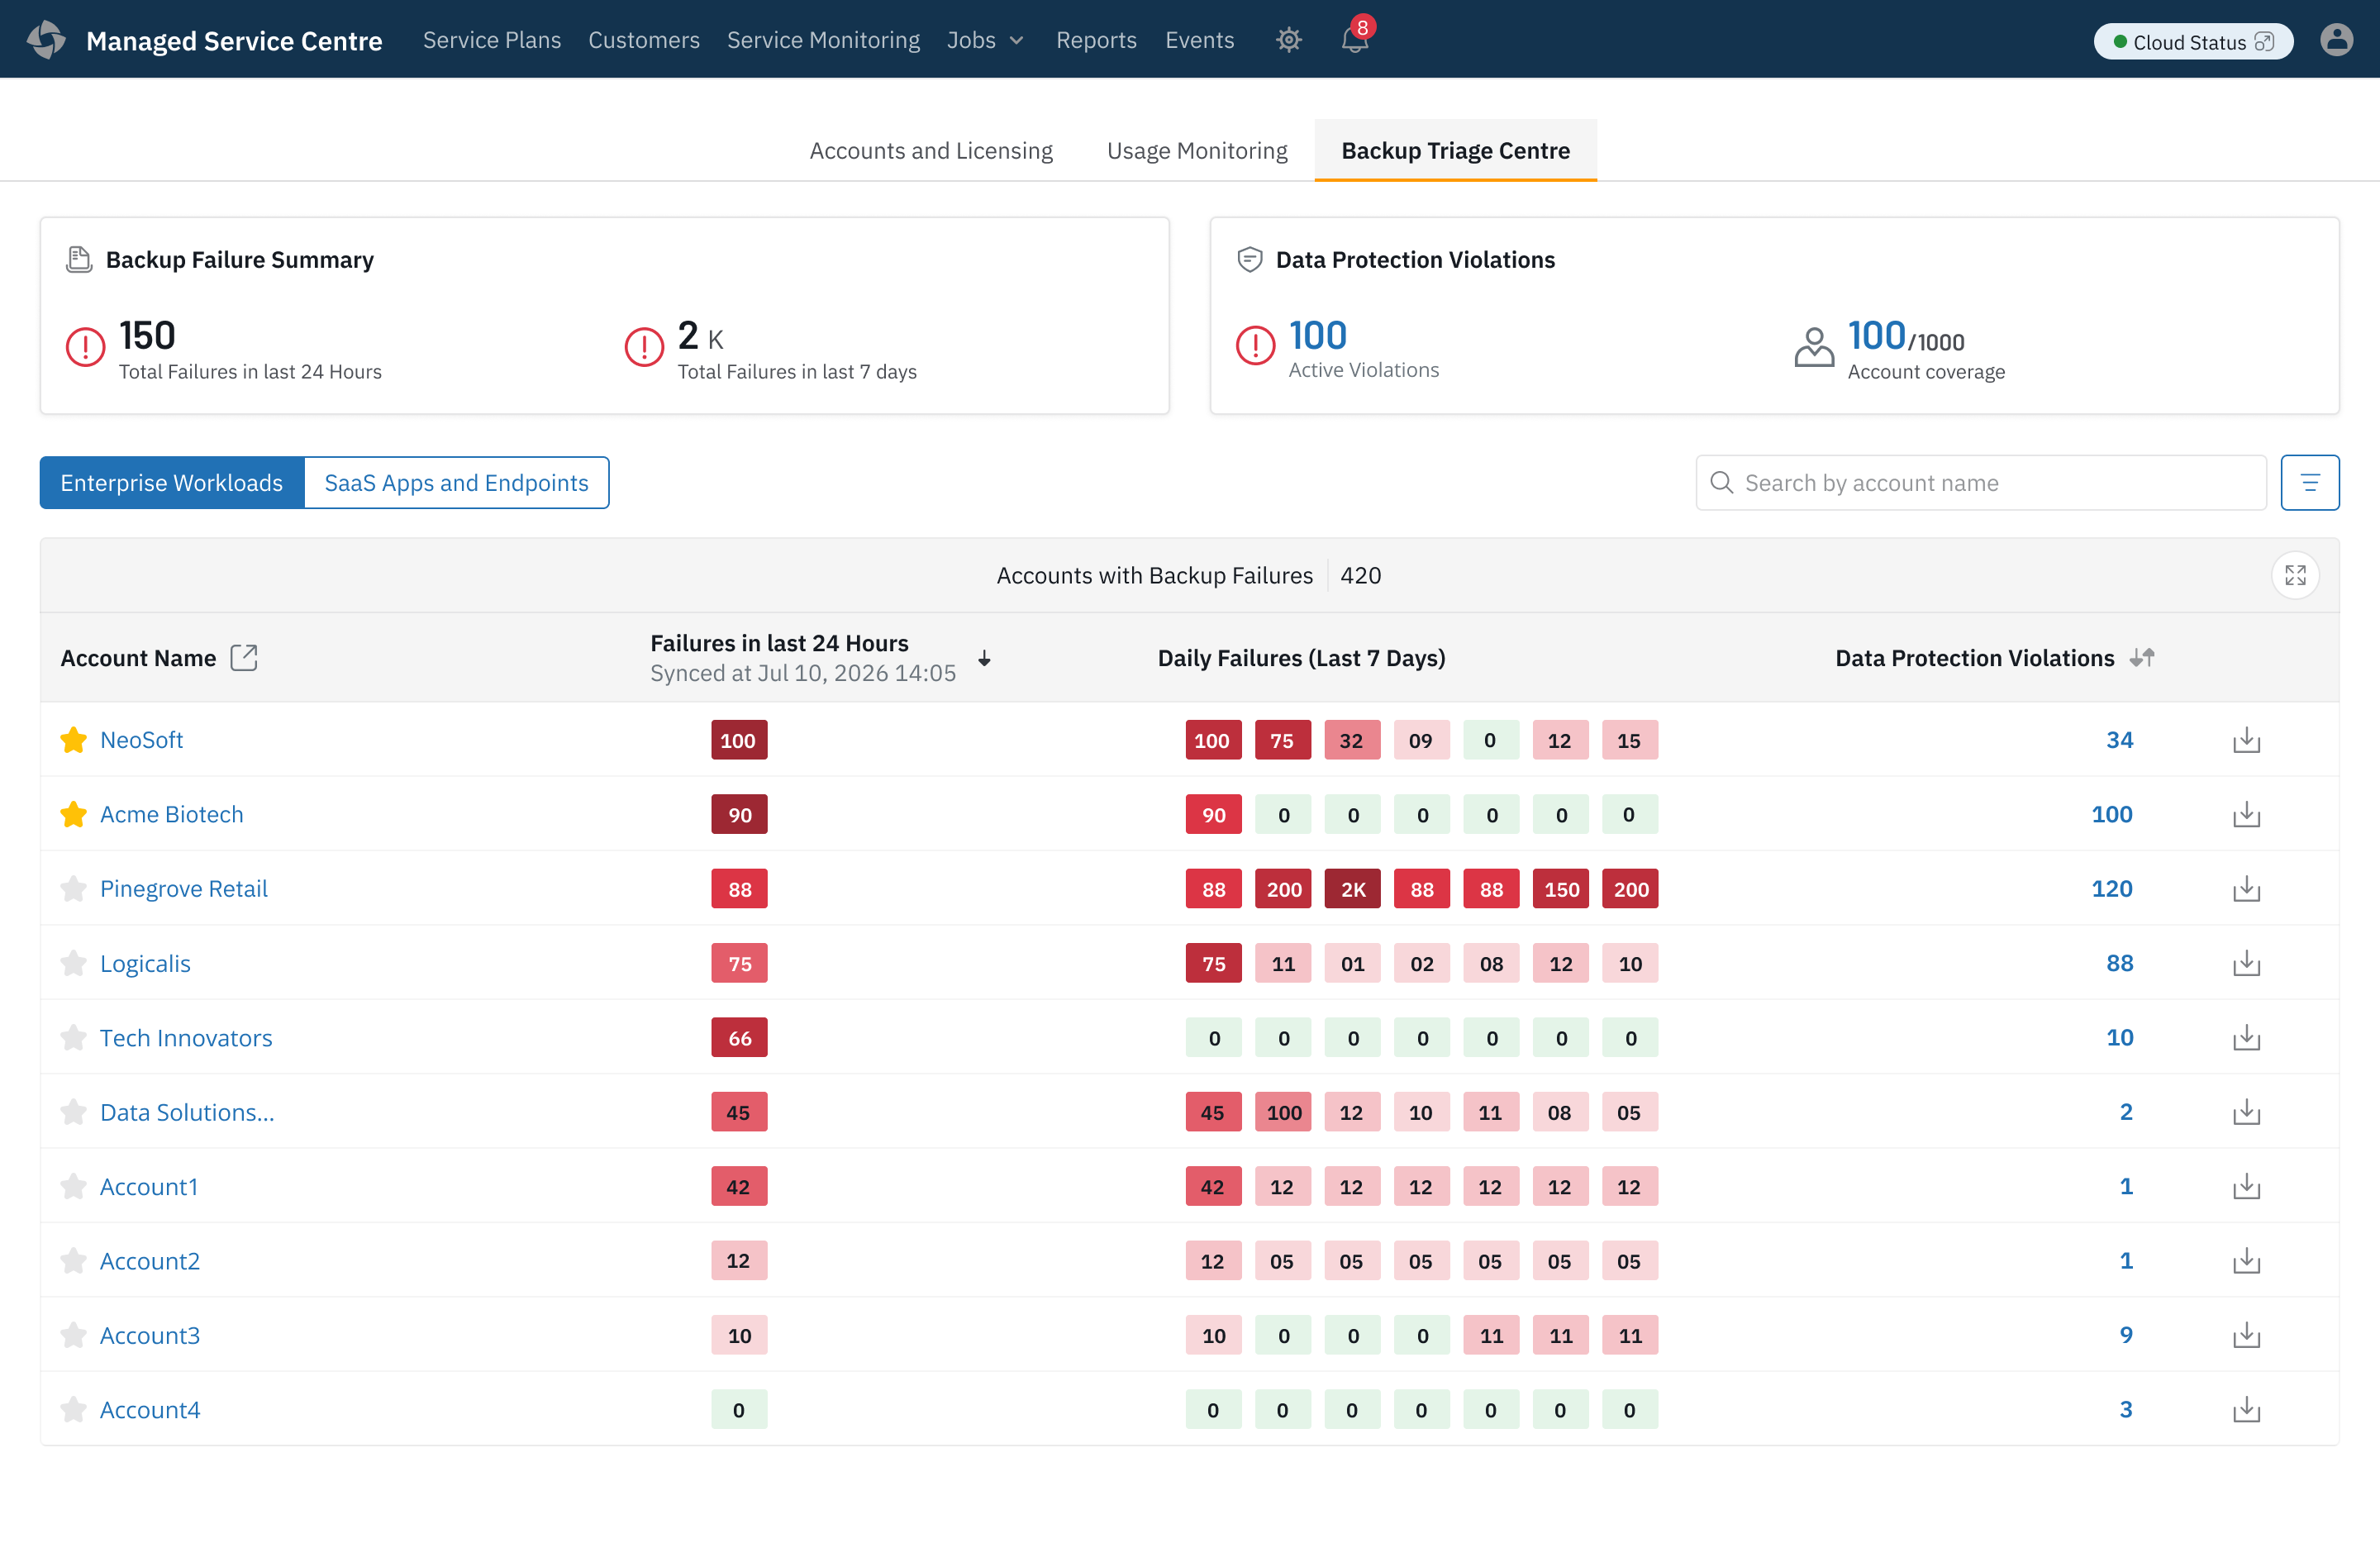2380x1567 pixels.
Task: Open the settings gear icon
Action: coord(1288,40)
